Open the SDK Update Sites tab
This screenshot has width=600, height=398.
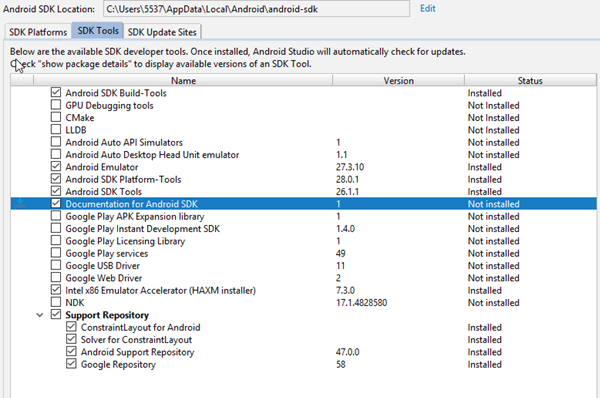pyautogui.click(x=162, y=32)
